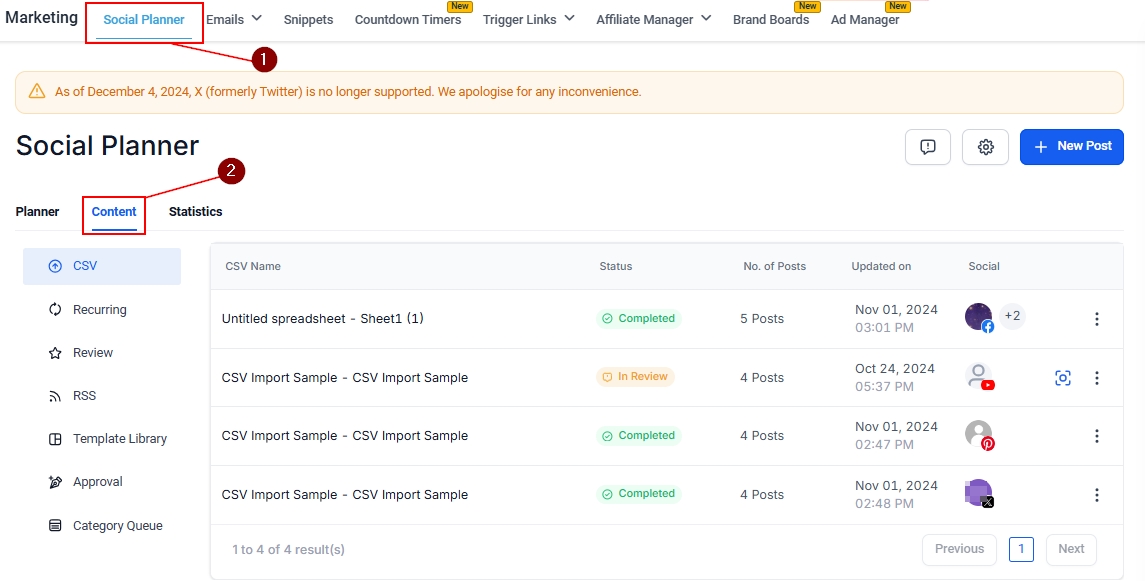1145x581 pixels.
Task: Show the +2 additional social accounts
Action: tap(1012, 317)
